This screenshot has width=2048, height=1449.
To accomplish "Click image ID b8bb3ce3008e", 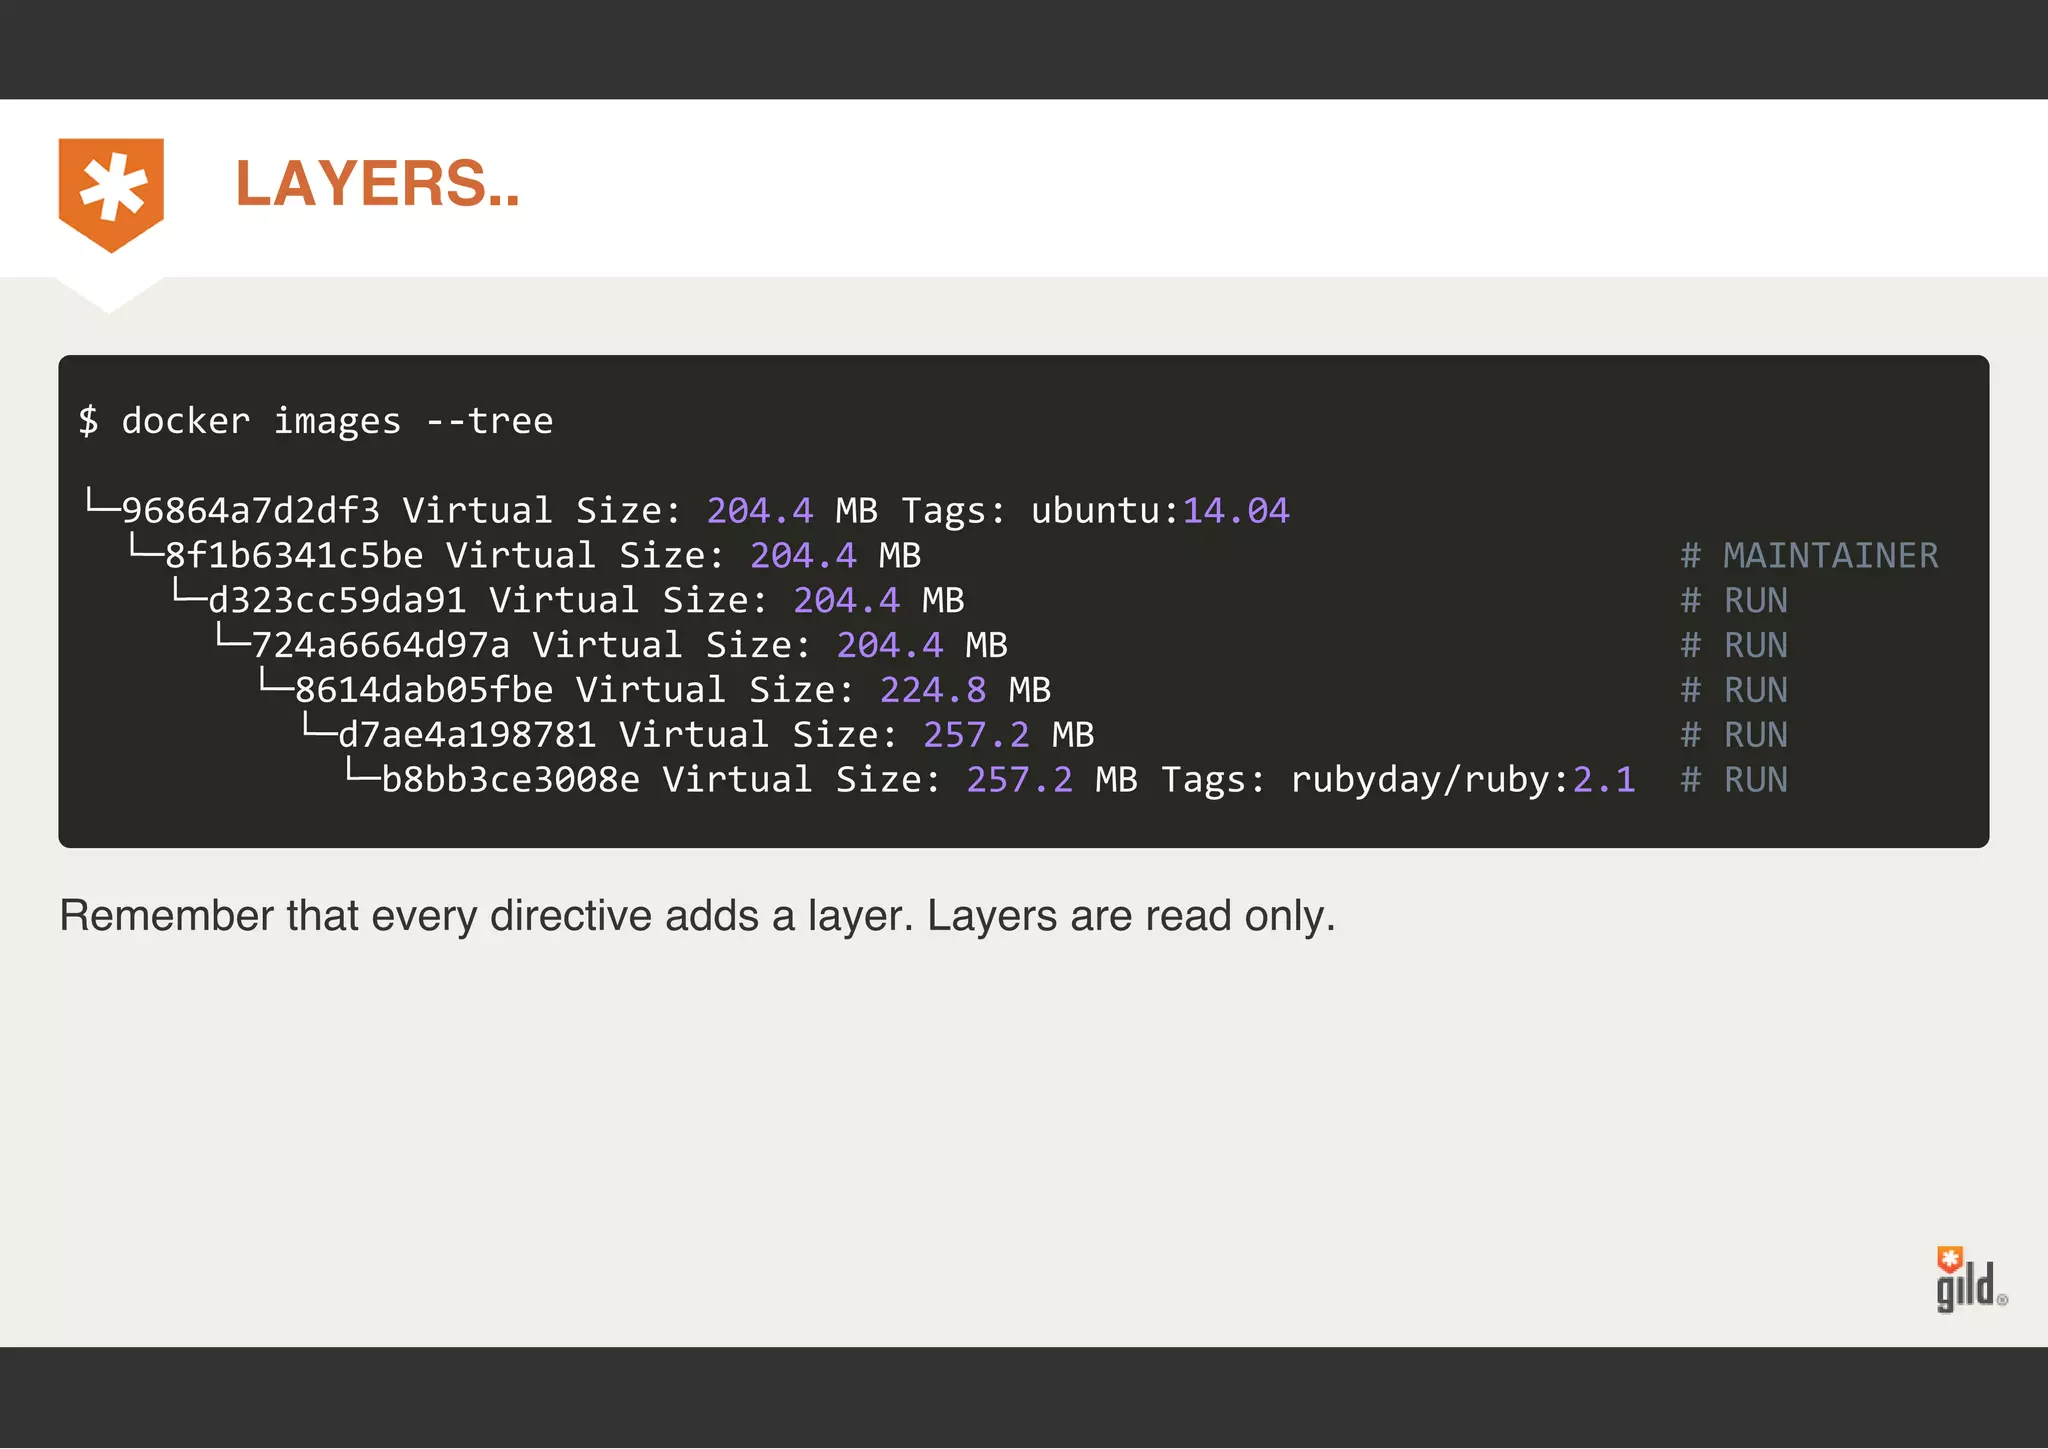I will tap(511, 780).
